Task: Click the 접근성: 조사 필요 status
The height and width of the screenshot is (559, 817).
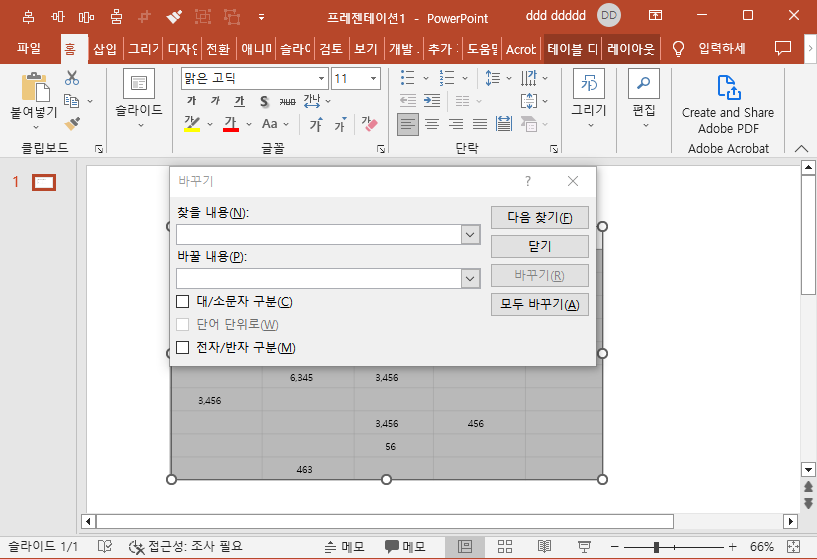Action: click(186, 546)
